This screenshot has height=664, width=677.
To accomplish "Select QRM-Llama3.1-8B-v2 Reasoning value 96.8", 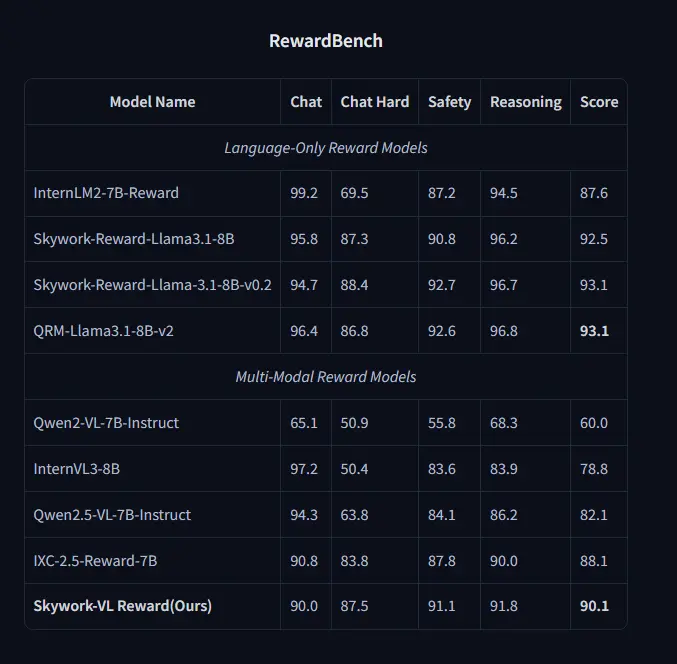I will 504,331.
